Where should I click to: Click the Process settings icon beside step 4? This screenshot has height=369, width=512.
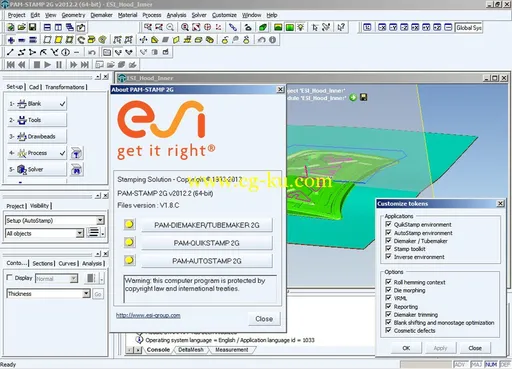pyautogui.click(x=77, y=153)
